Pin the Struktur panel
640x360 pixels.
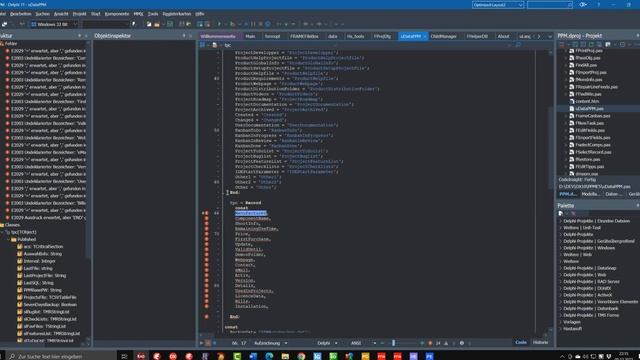pos(79,36)
